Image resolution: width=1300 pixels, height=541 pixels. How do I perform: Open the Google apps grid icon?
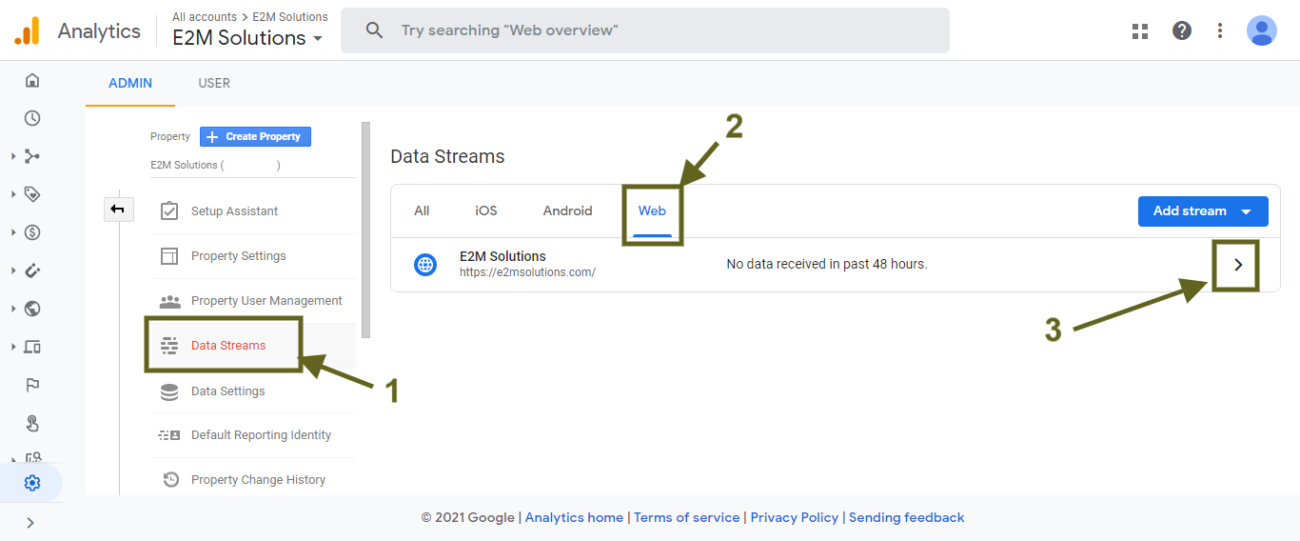[1140, 31]
